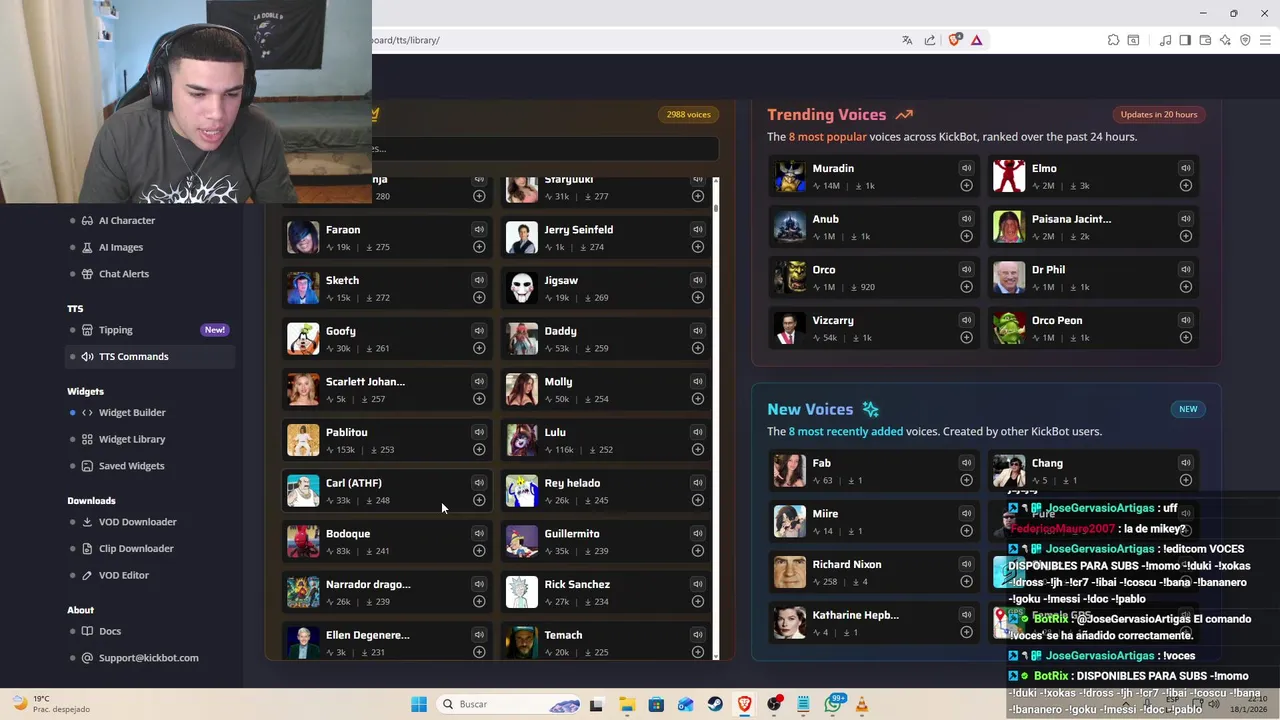The image size is (1280, 720).
Task: Select TTS Commands in the sidebar
Action: pyautogui.click(x=151, y=356)
